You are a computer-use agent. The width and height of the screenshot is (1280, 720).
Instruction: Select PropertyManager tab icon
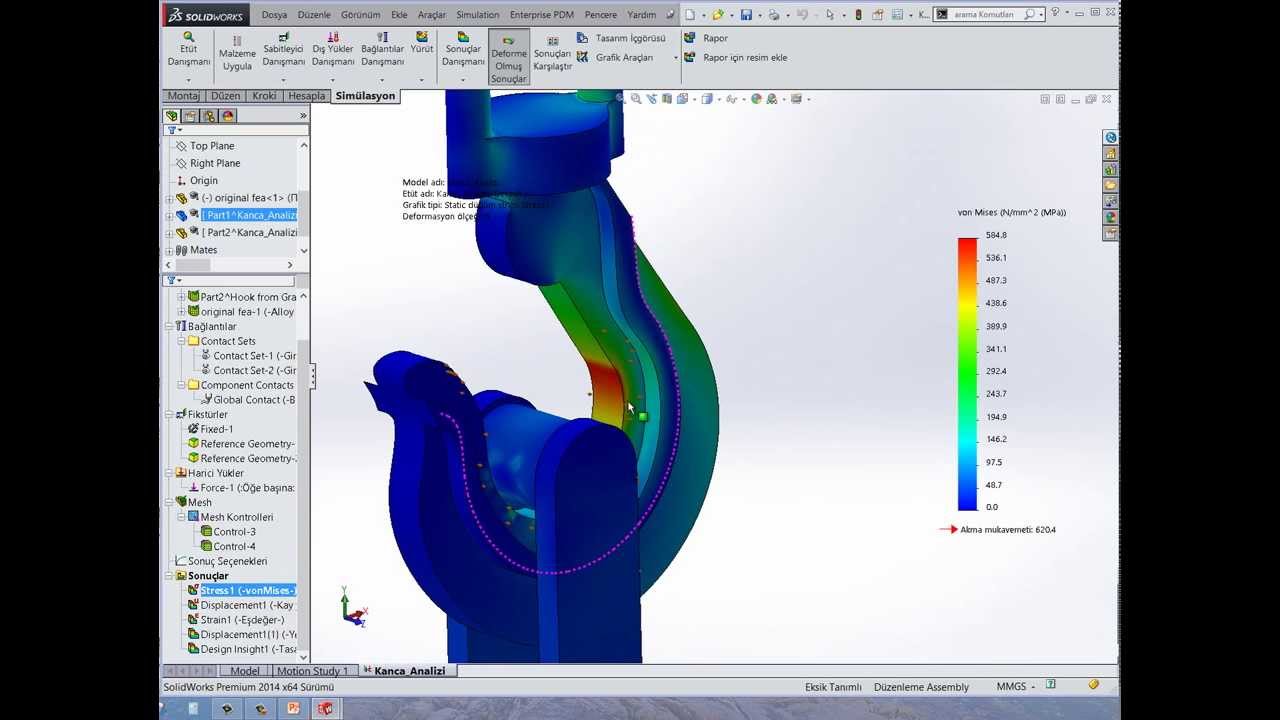(x=190, y=116)
